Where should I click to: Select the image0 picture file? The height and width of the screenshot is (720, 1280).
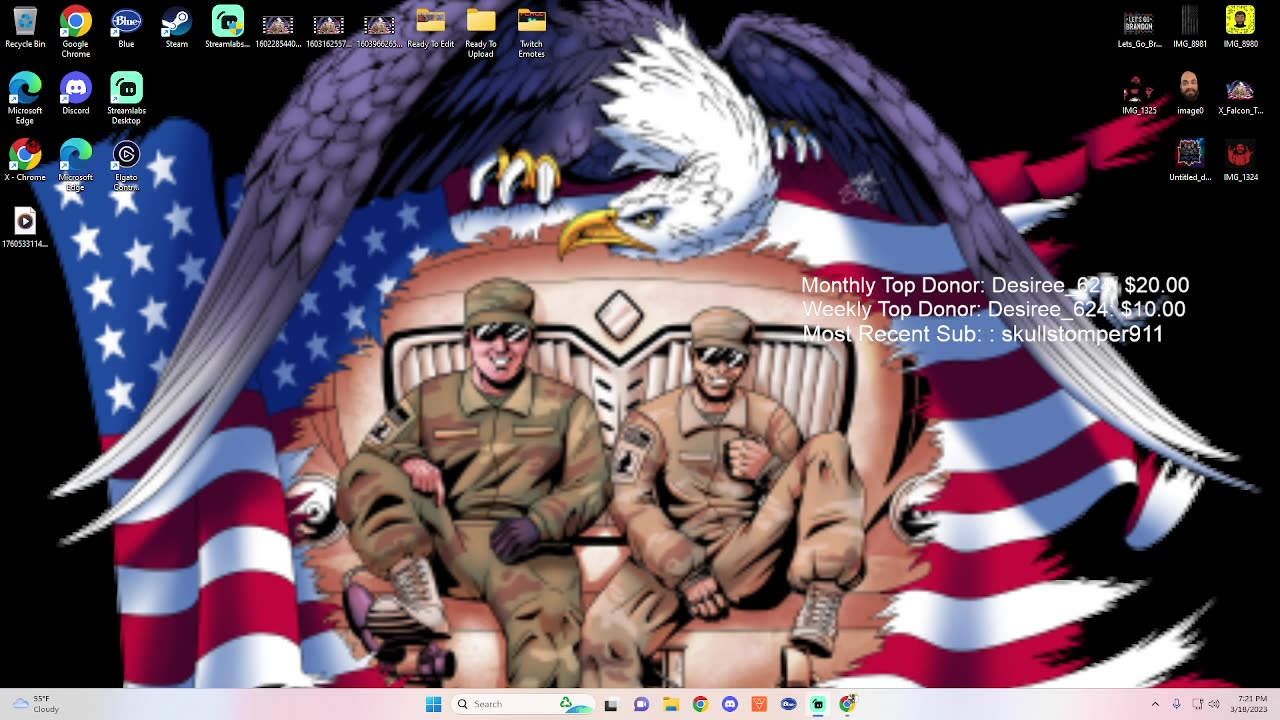(x=1190, y=94)
